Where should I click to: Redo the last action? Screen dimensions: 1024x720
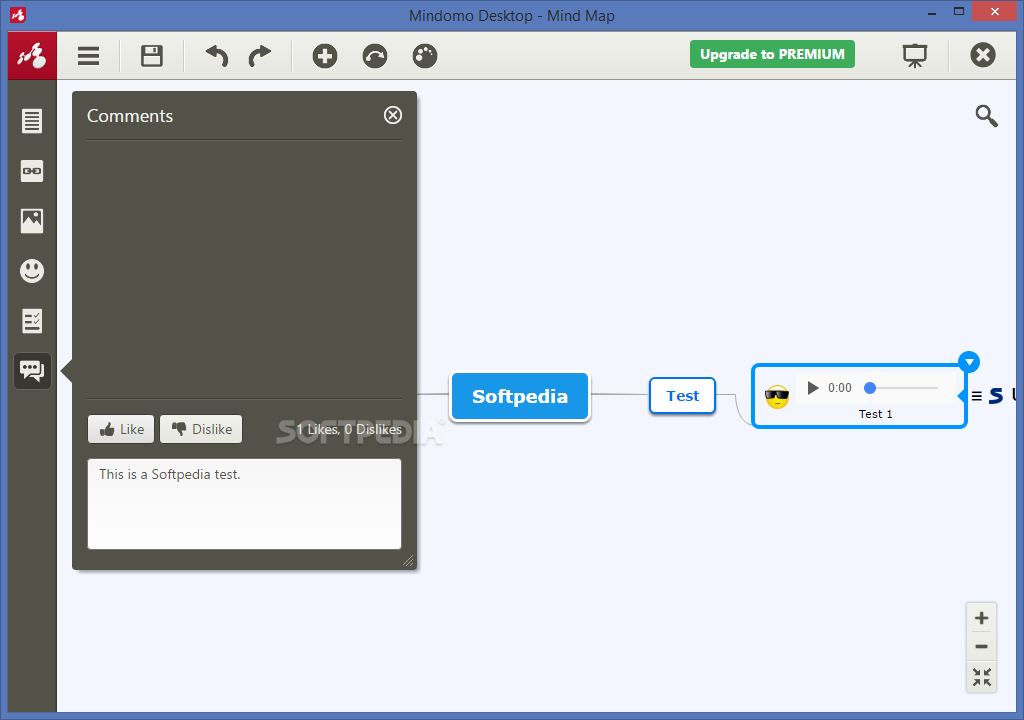(259, 56)
